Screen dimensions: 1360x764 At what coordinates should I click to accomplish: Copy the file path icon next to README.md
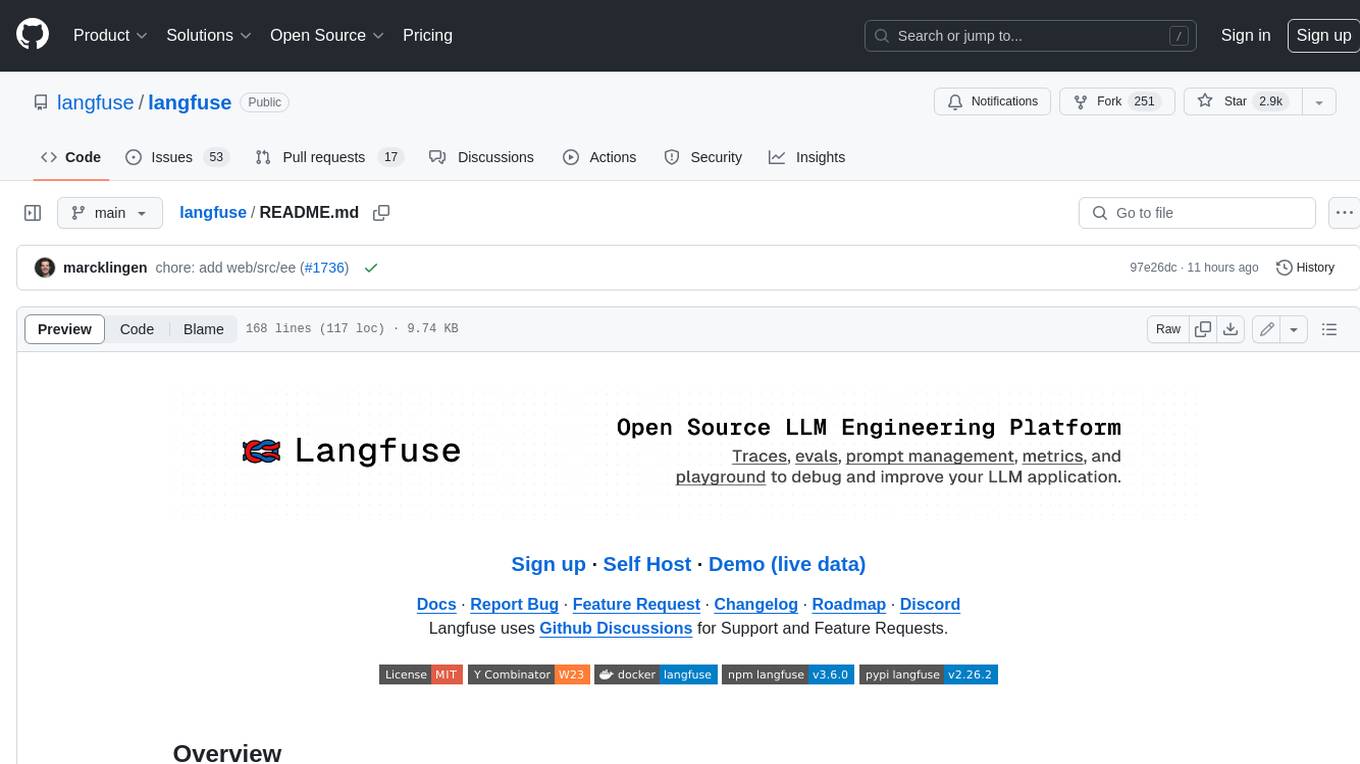pos(381,213)
